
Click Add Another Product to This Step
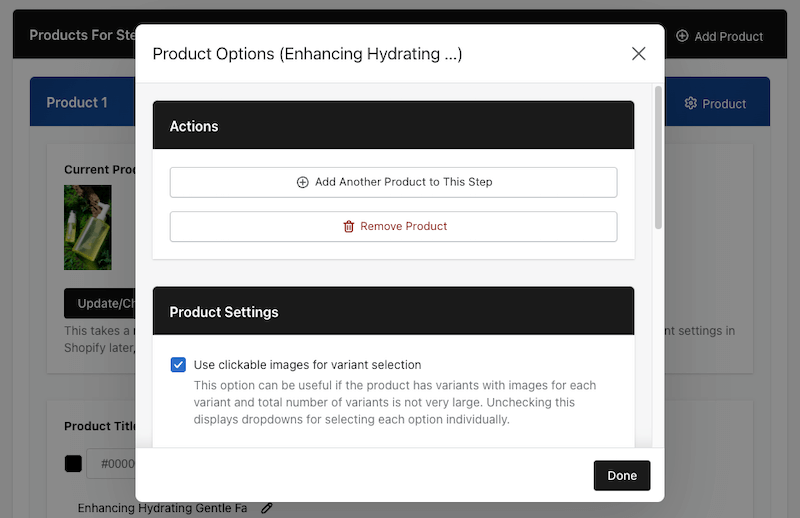click(x=393, y=182)
